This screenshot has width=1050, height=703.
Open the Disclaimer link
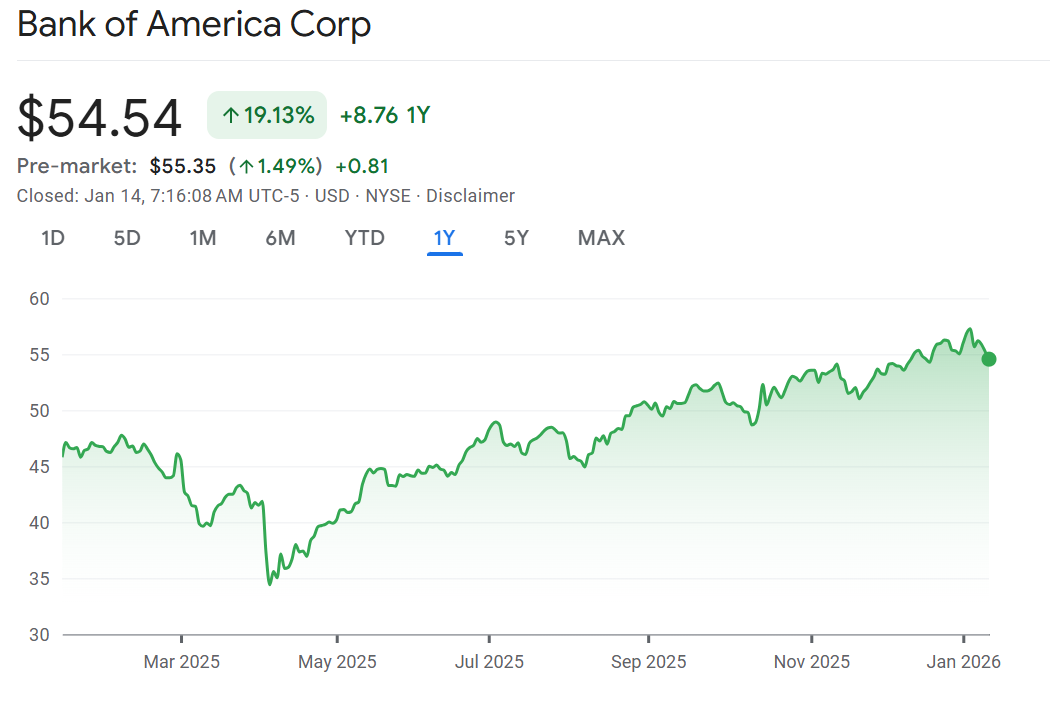coord(470,196)
